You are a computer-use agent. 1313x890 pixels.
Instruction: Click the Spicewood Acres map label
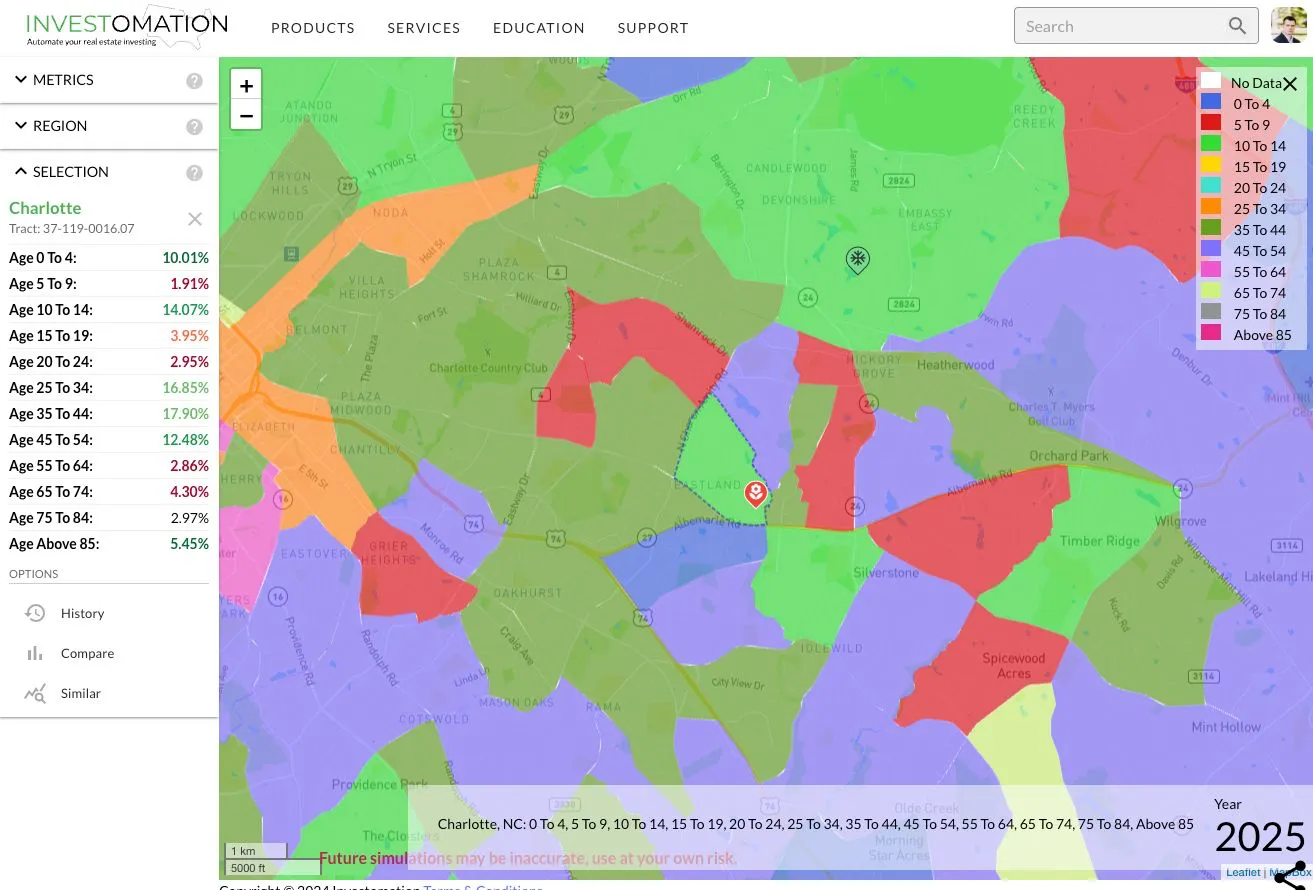[1013, 666]
